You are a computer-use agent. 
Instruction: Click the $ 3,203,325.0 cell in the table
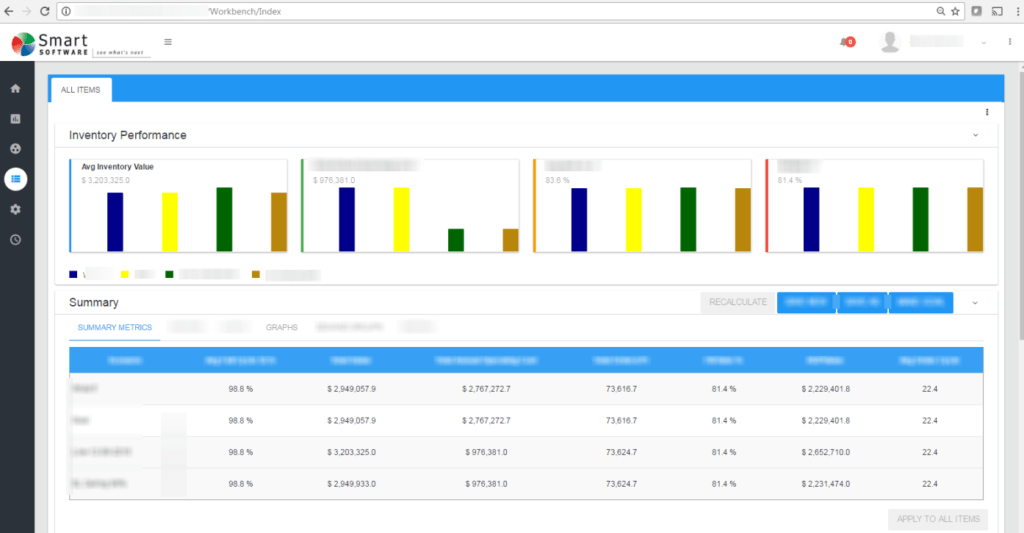(x=351, y=452)
